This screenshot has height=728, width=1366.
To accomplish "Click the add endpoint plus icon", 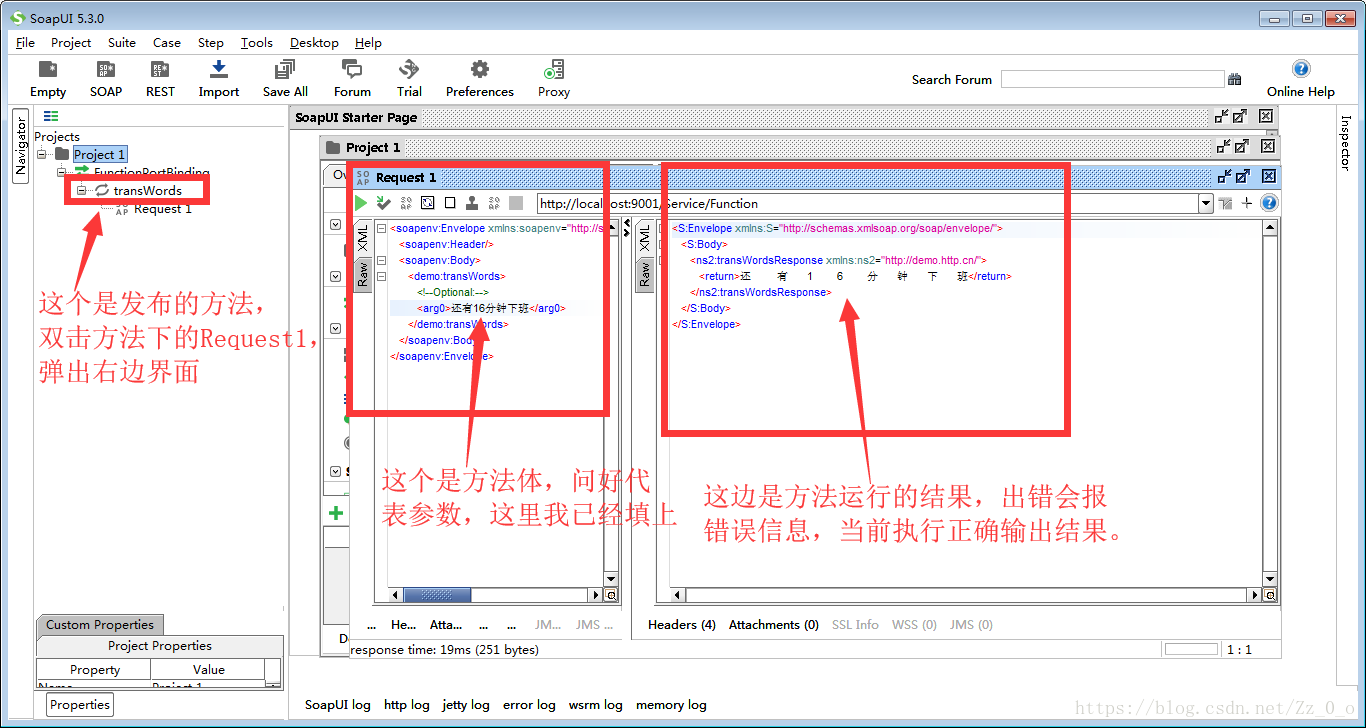I will pos(1247,203).
